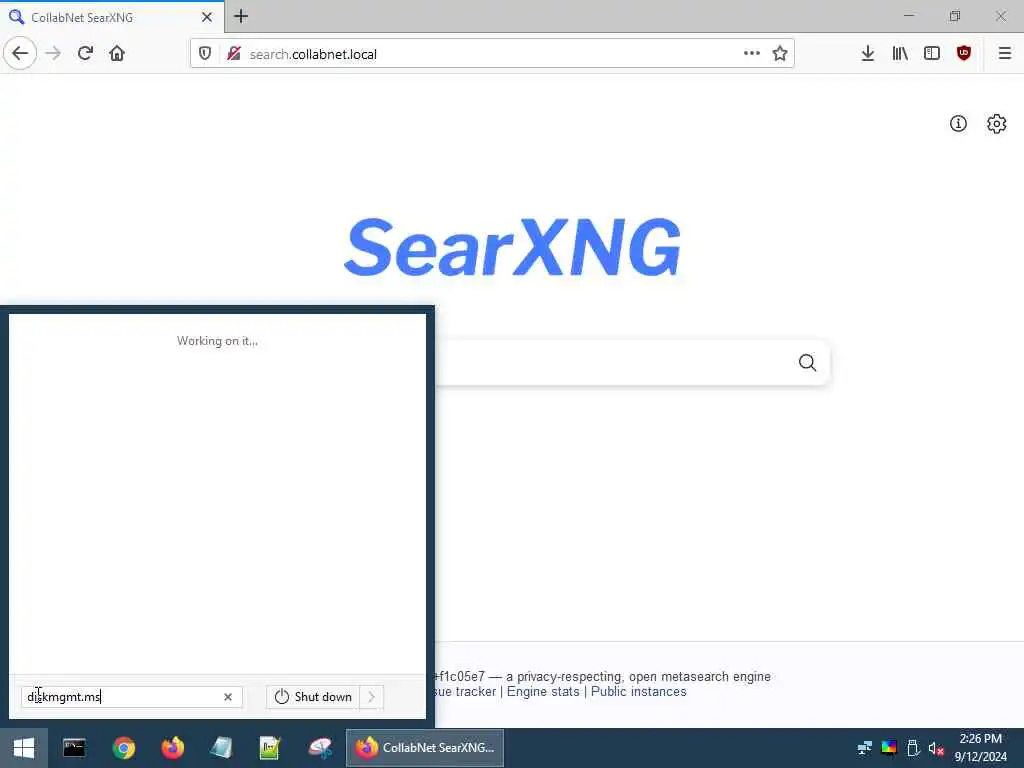
Task: Open the notebook app taskbar icon
Action: pos(221,748)
